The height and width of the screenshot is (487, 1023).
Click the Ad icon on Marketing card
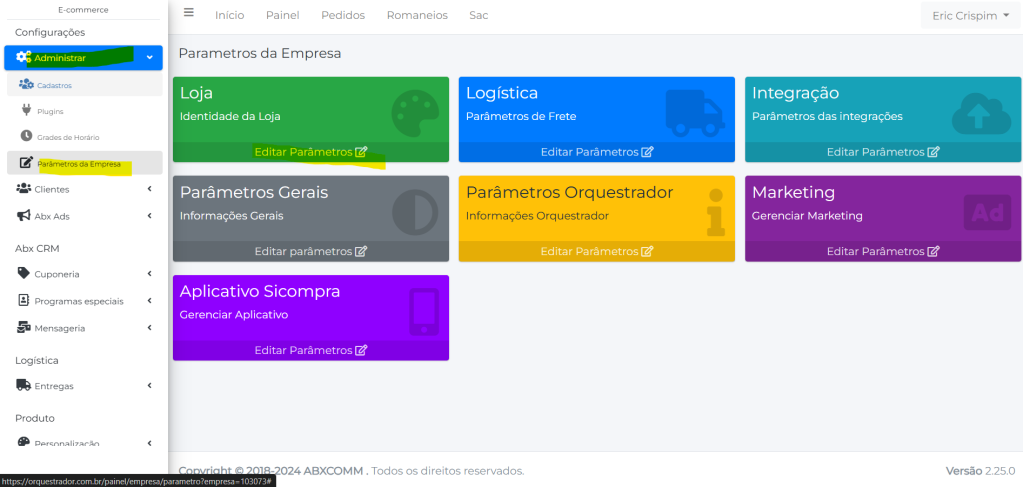point(986,211)
